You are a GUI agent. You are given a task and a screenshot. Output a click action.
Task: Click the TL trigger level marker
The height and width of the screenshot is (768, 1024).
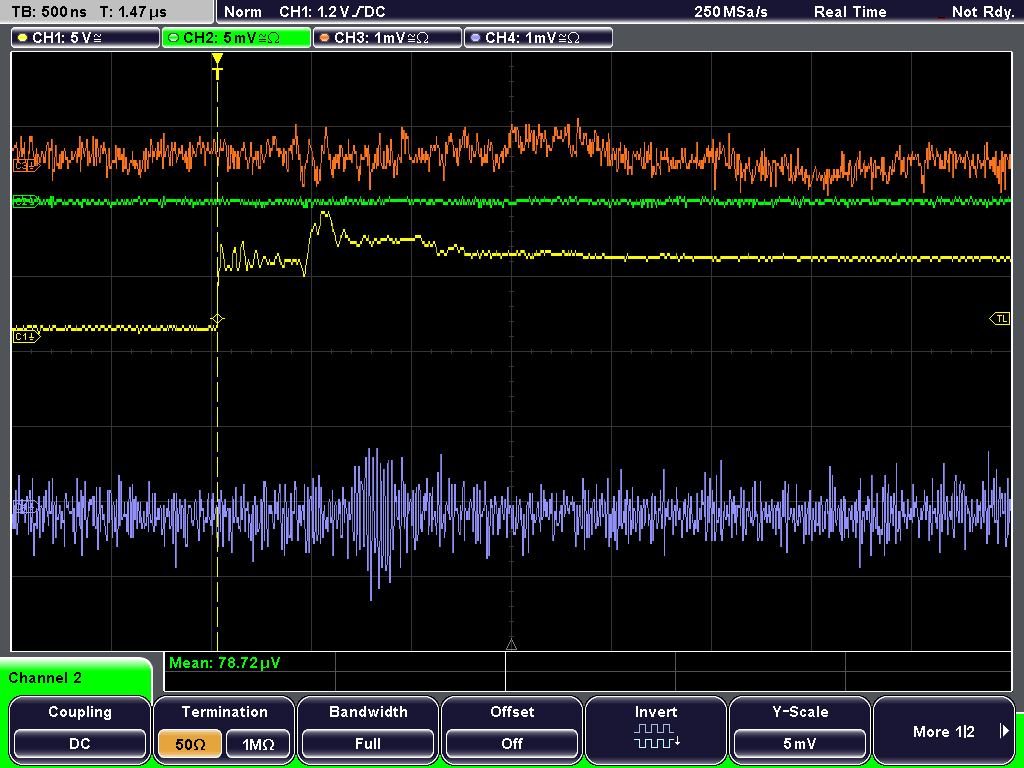(1000, 319)
